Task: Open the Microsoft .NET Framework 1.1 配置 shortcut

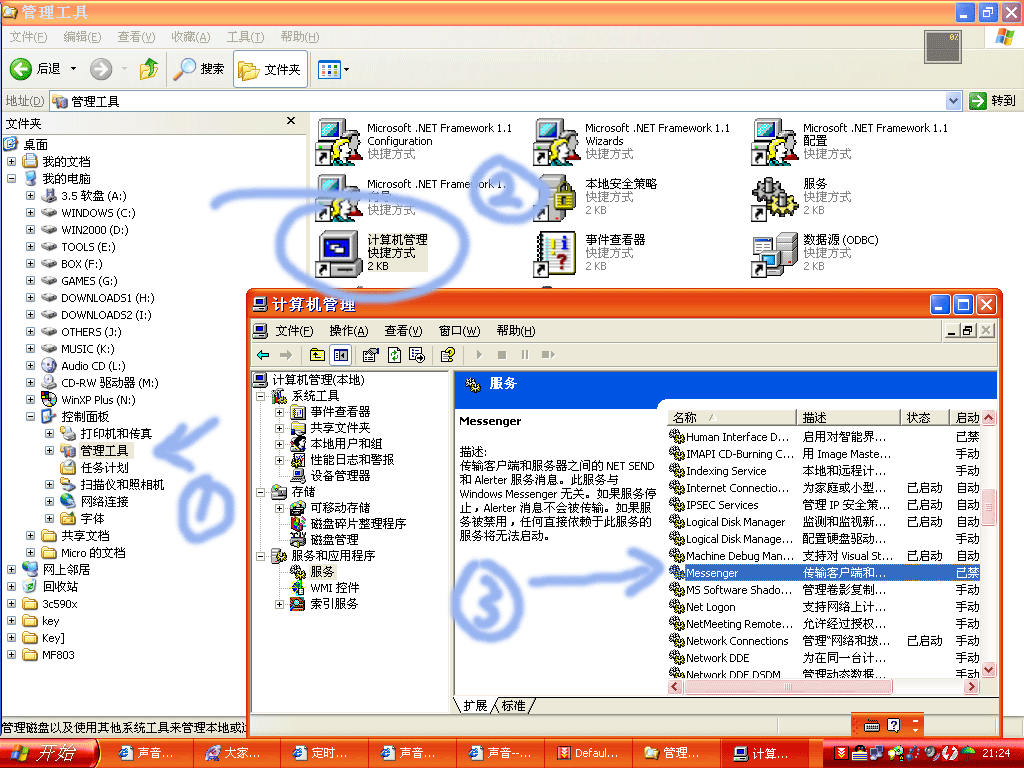Action: pos(774,141)
